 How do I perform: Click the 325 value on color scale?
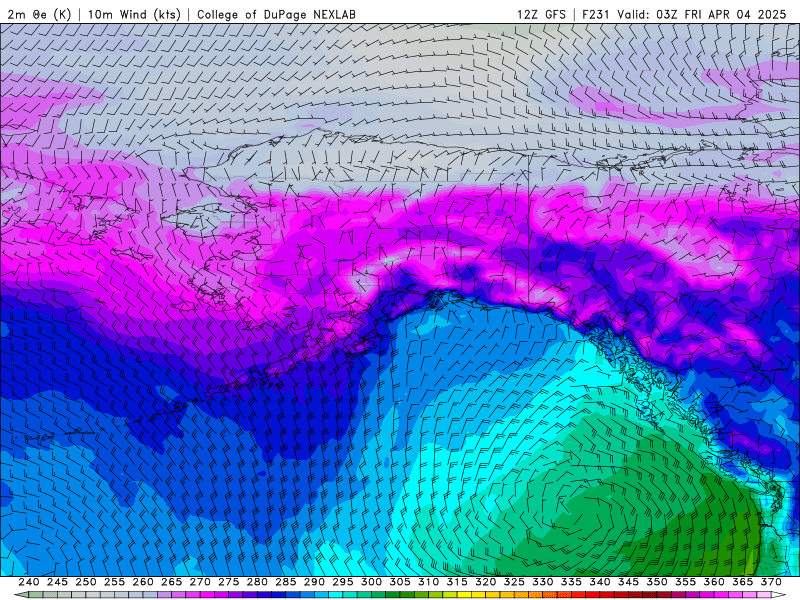pyautogui.click(x=514, y=582)
